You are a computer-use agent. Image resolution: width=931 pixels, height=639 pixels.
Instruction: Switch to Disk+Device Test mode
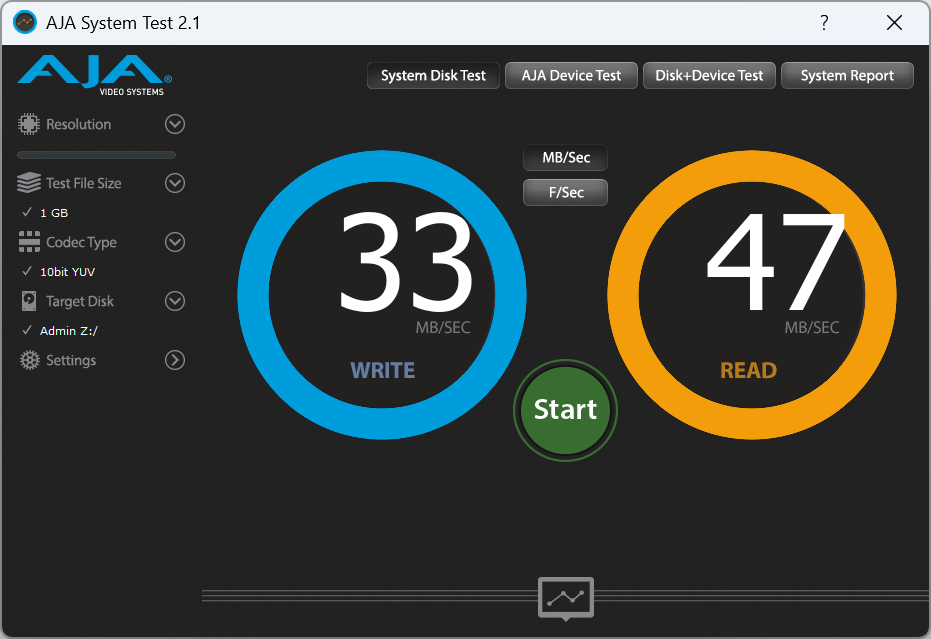[709, 75]
